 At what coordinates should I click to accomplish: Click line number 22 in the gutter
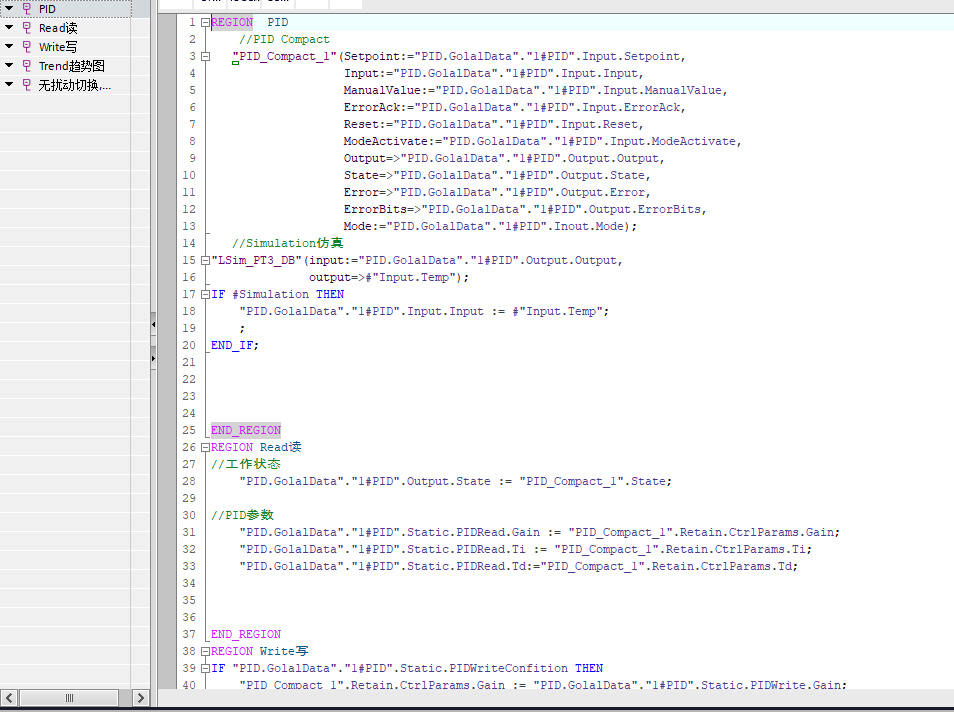click(189, 379)
